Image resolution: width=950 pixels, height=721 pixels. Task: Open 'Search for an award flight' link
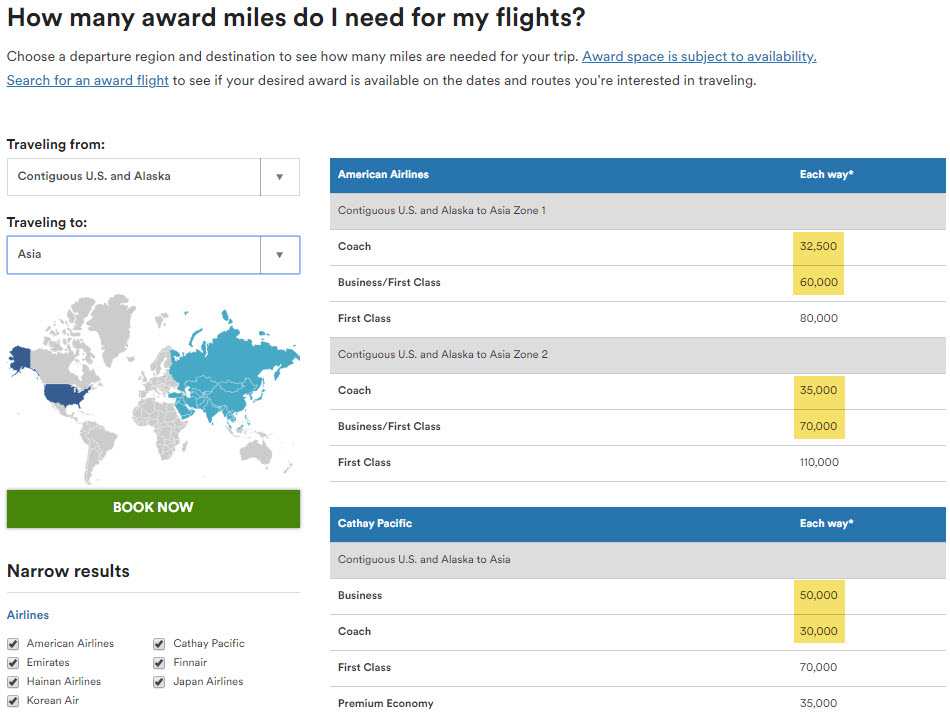88,81
